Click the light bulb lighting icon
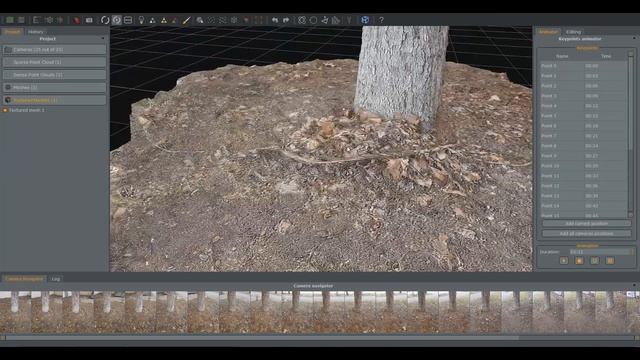Screen dimensions: 640x360 click(141, 20)
